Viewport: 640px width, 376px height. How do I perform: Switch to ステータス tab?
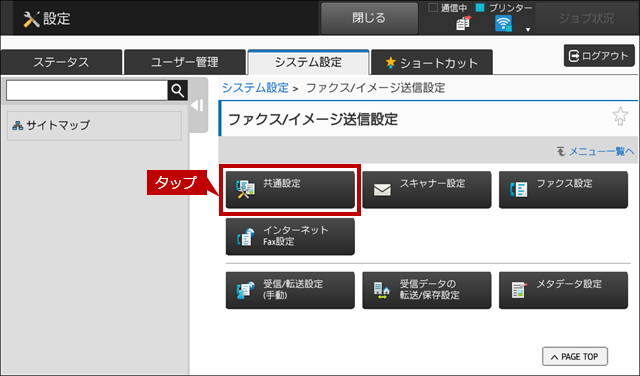[61, 62]
